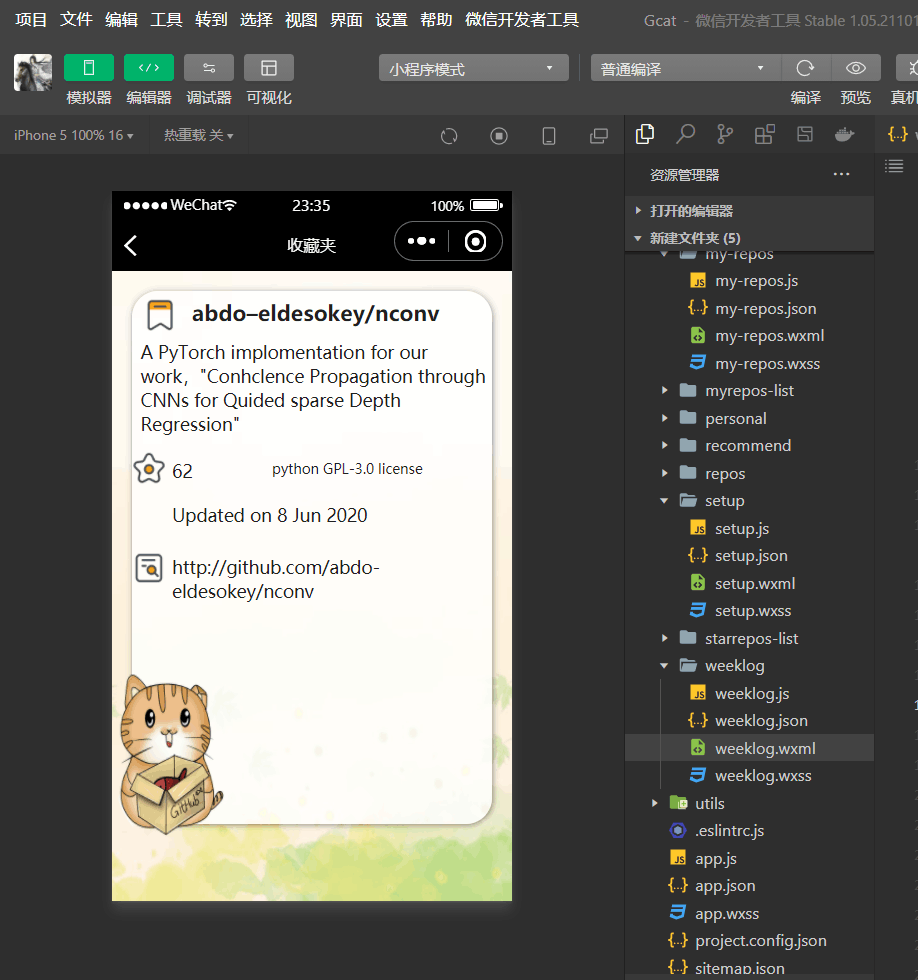
Task: Open the github.com/abdo-eldesokey/nconv link
Action: [276, 579]
